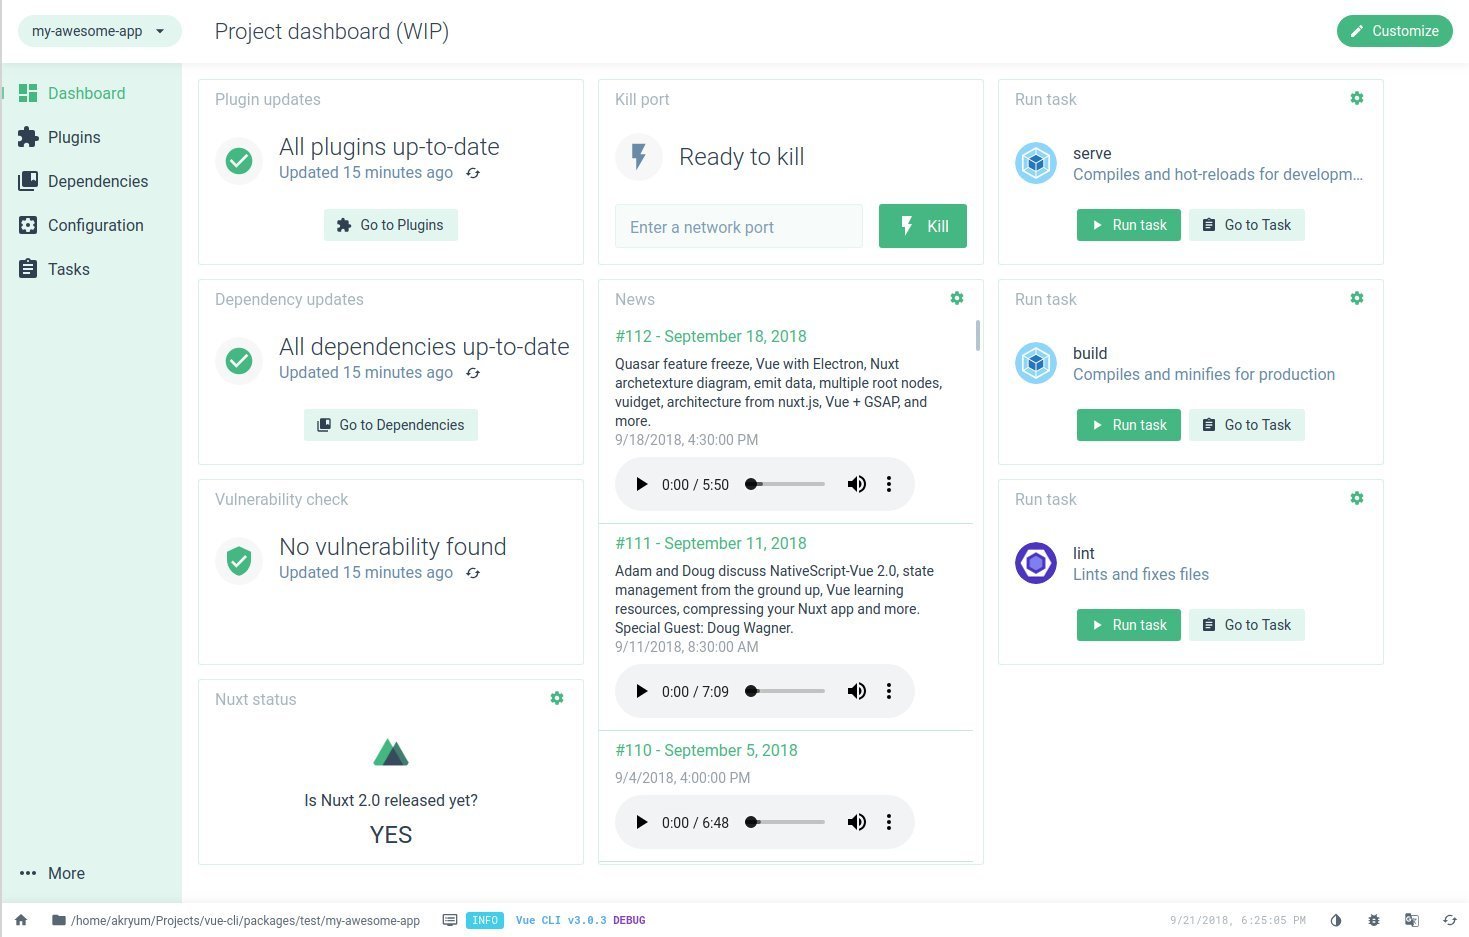Mute the 6:48 audio player
The image size is (1469, 937).
857,822
